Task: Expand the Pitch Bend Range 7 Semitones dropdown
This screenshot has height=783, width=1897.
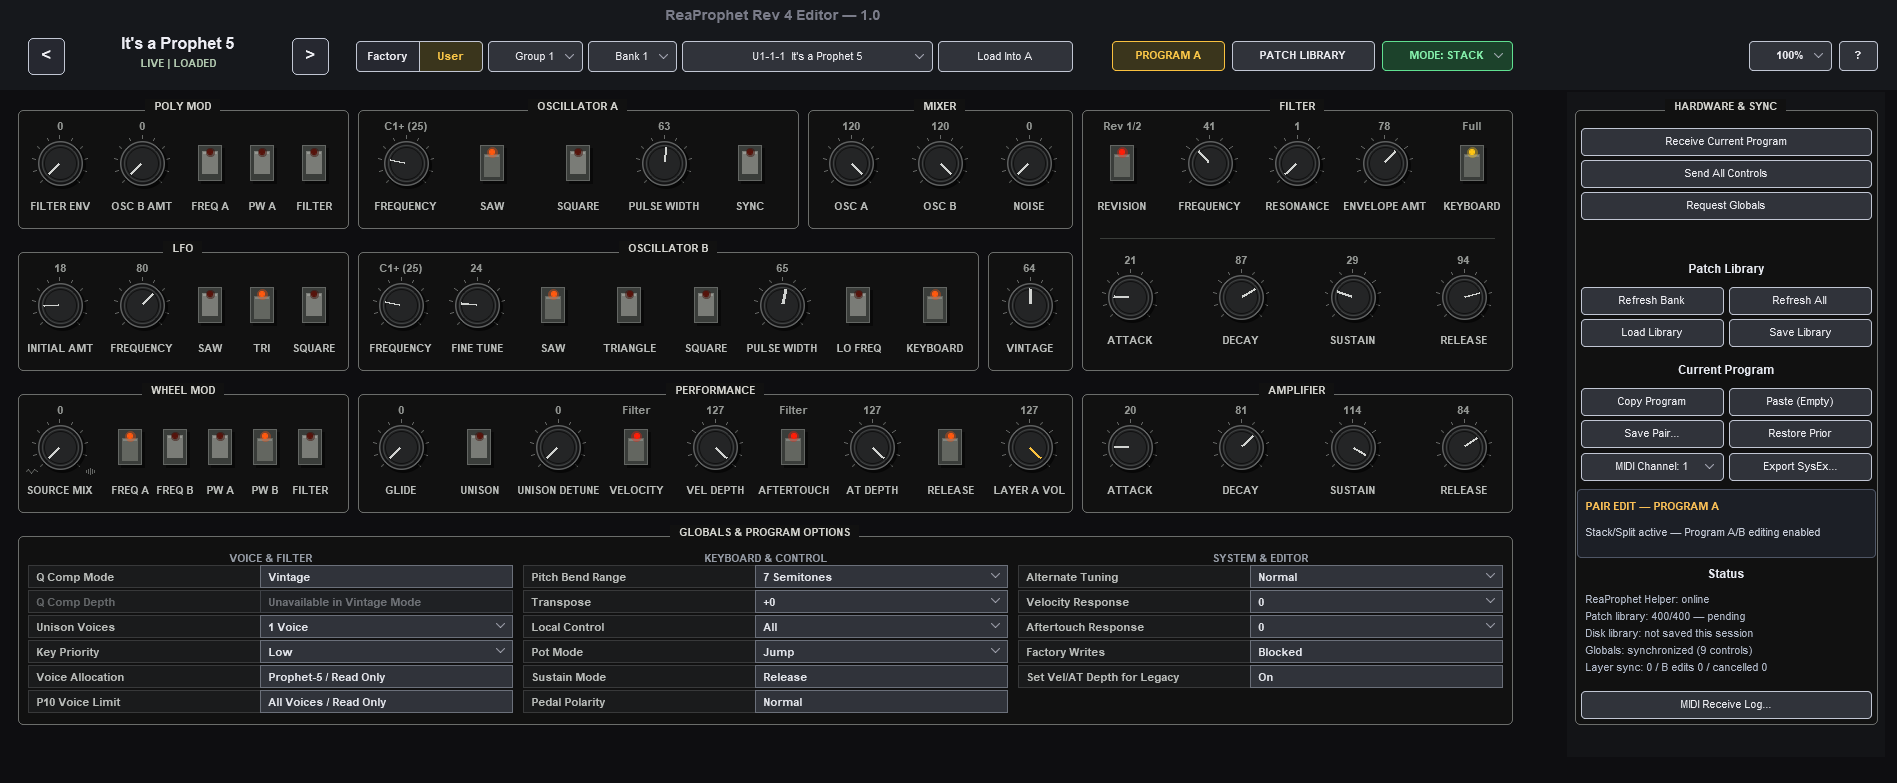Action: pos(880,577)
